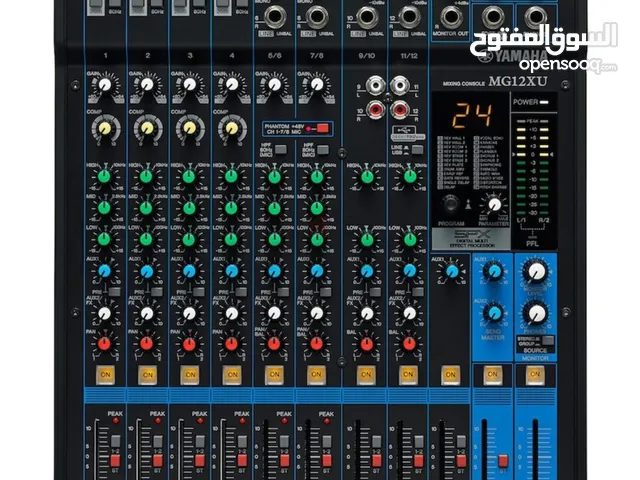
Task: Toggle the FX return red ST button
Action: click(461, 461)
